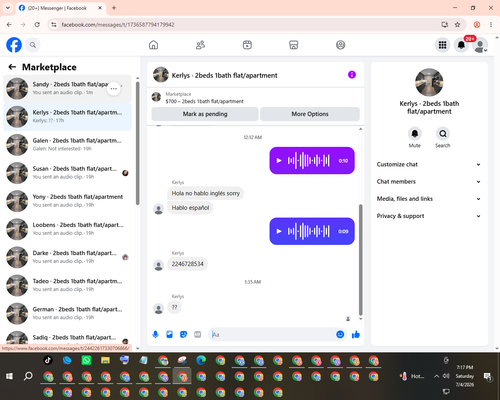The height and width of the screenshot is (400, 500).
Task: Open Loobens' conversation in the list
Action: click(x=67, y=229)
